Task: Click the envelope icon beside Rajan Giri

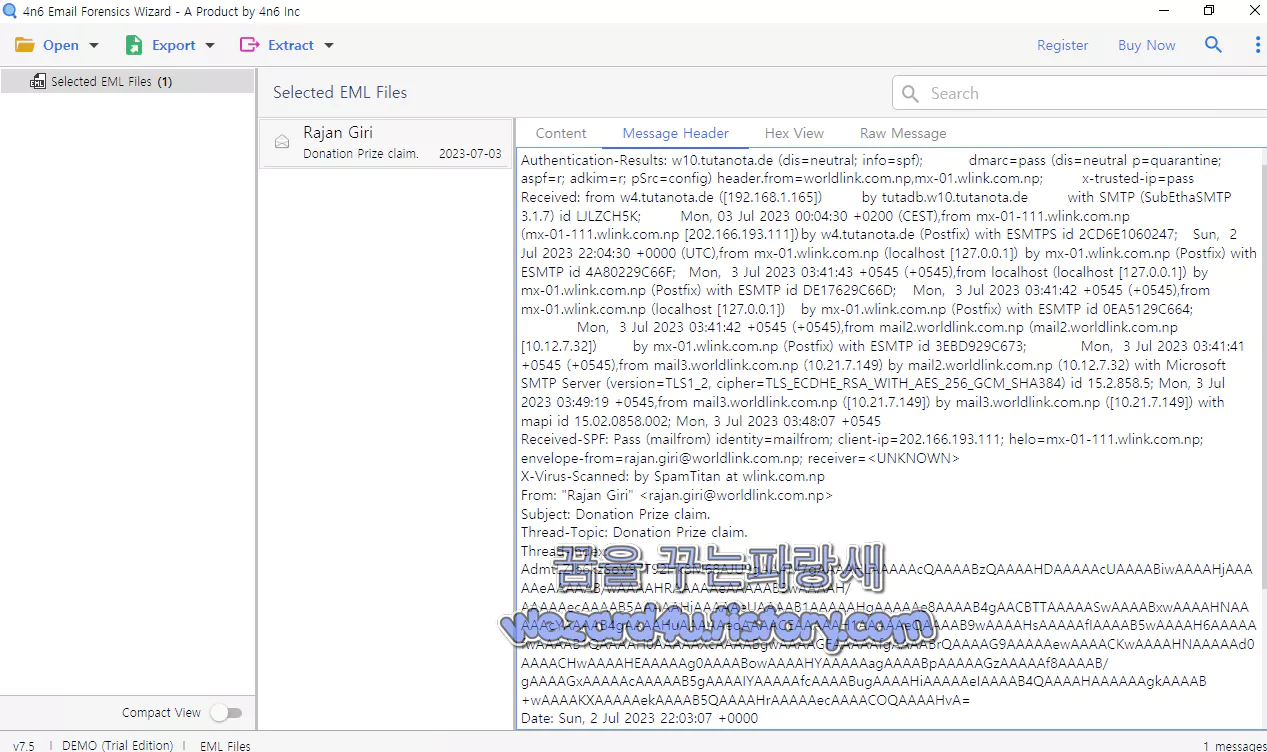Action: [282, 143]
